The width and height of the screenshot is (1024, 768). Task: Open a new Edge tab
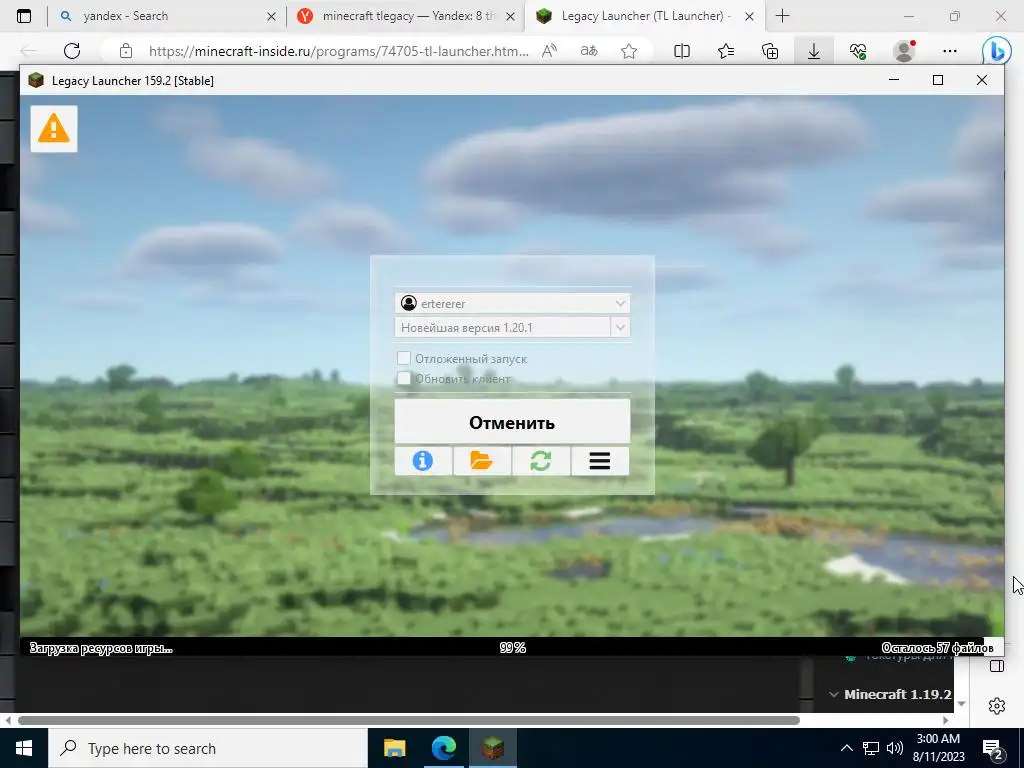(x=782, y=16)
